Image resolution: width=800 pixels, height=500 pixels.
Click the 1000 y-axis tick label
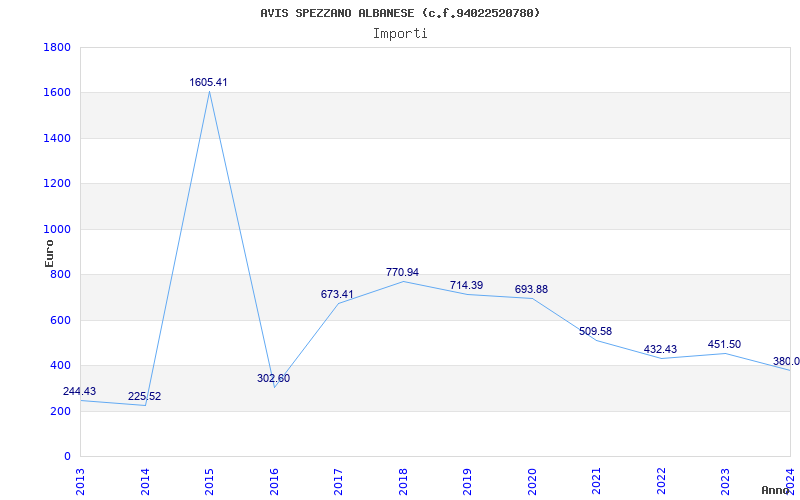tap(57, 230)
